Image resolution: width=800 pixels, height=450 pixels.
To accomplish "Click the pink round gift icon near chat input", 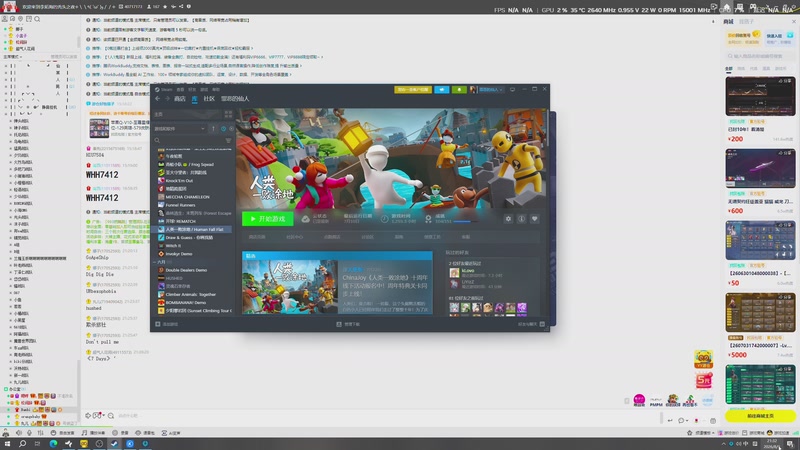I will coord(639,399).
